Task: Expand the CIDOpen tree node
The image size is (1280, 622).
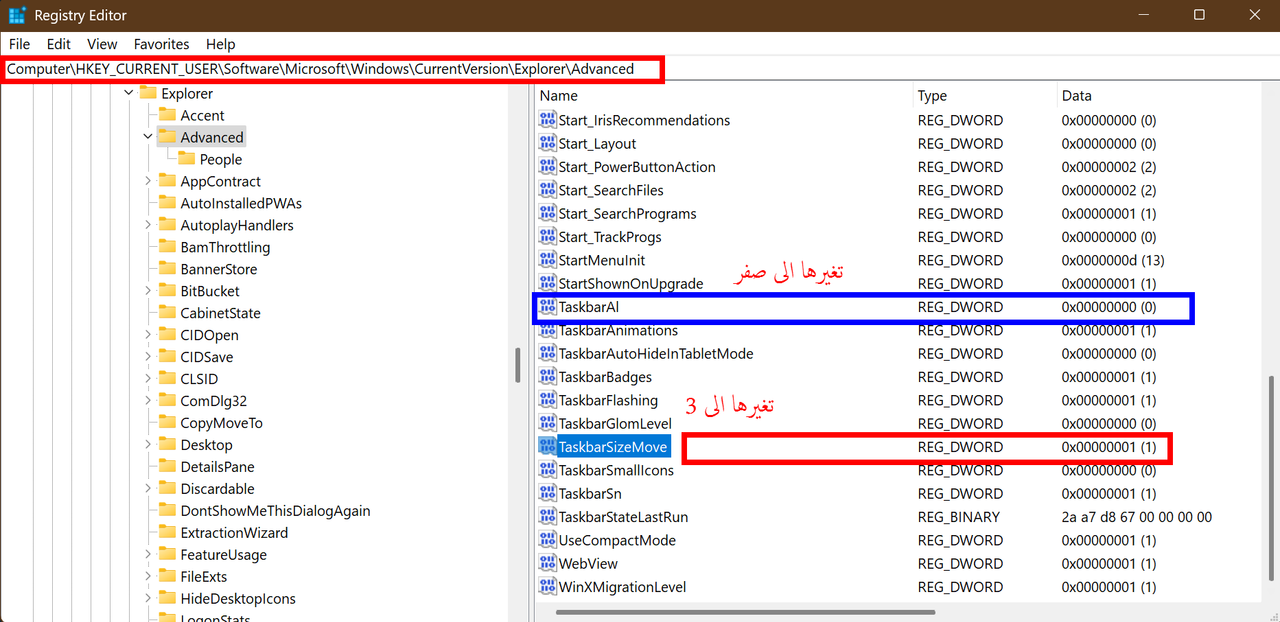Action: click(x=148, y=335)
